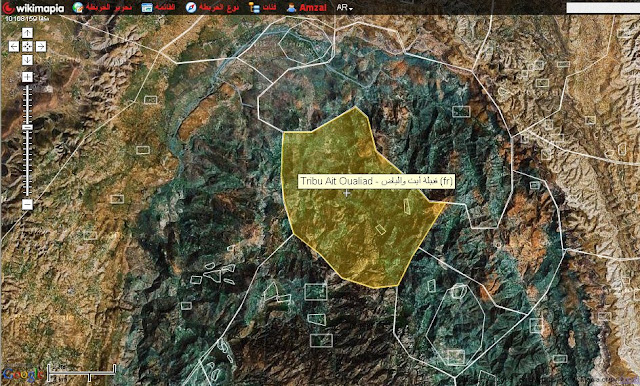Open the menu window icon
640x386 pixels.
147,7
